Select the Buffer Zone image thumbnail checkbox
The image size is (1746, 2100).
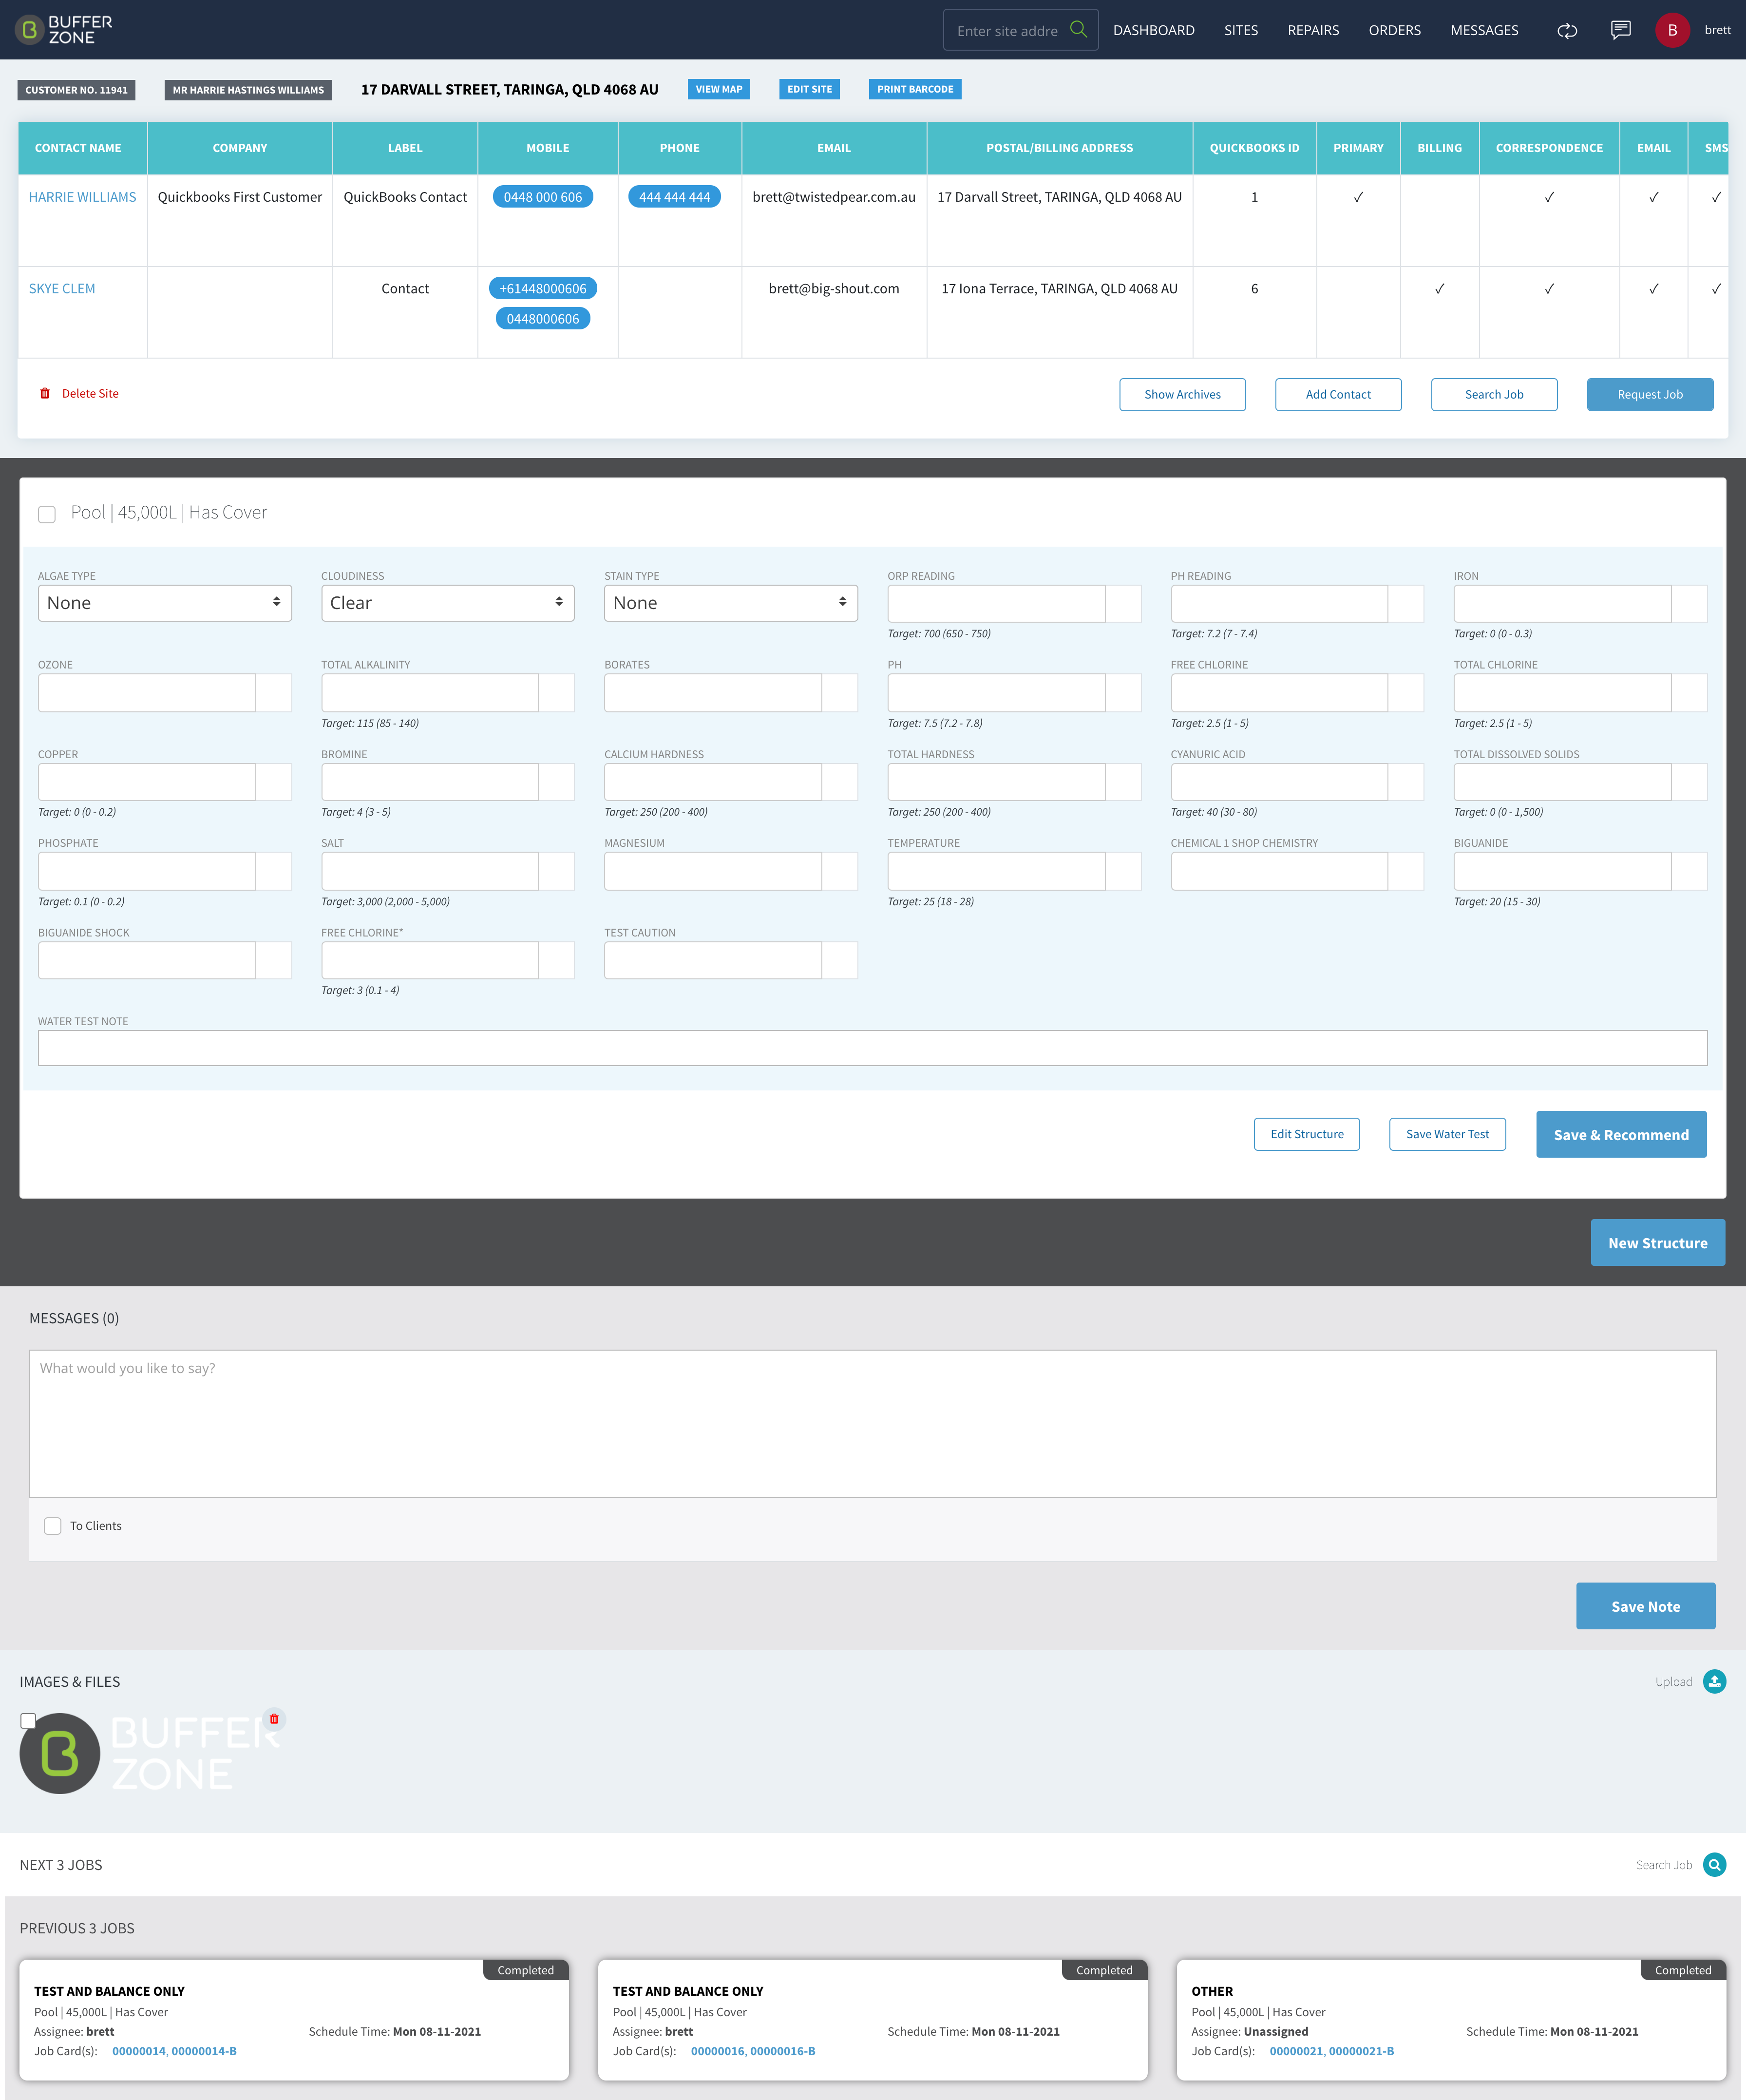coord(28,1720)
